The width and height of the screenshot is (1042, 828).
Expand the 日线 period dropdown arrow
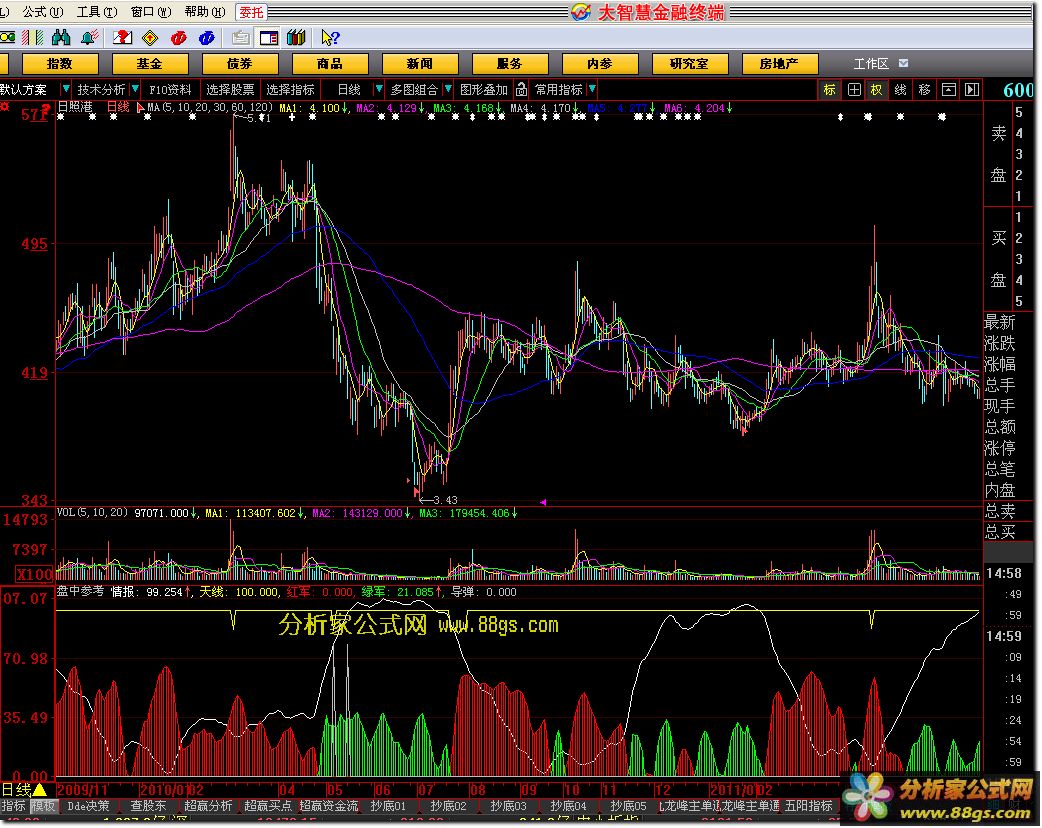pos(379,88)
